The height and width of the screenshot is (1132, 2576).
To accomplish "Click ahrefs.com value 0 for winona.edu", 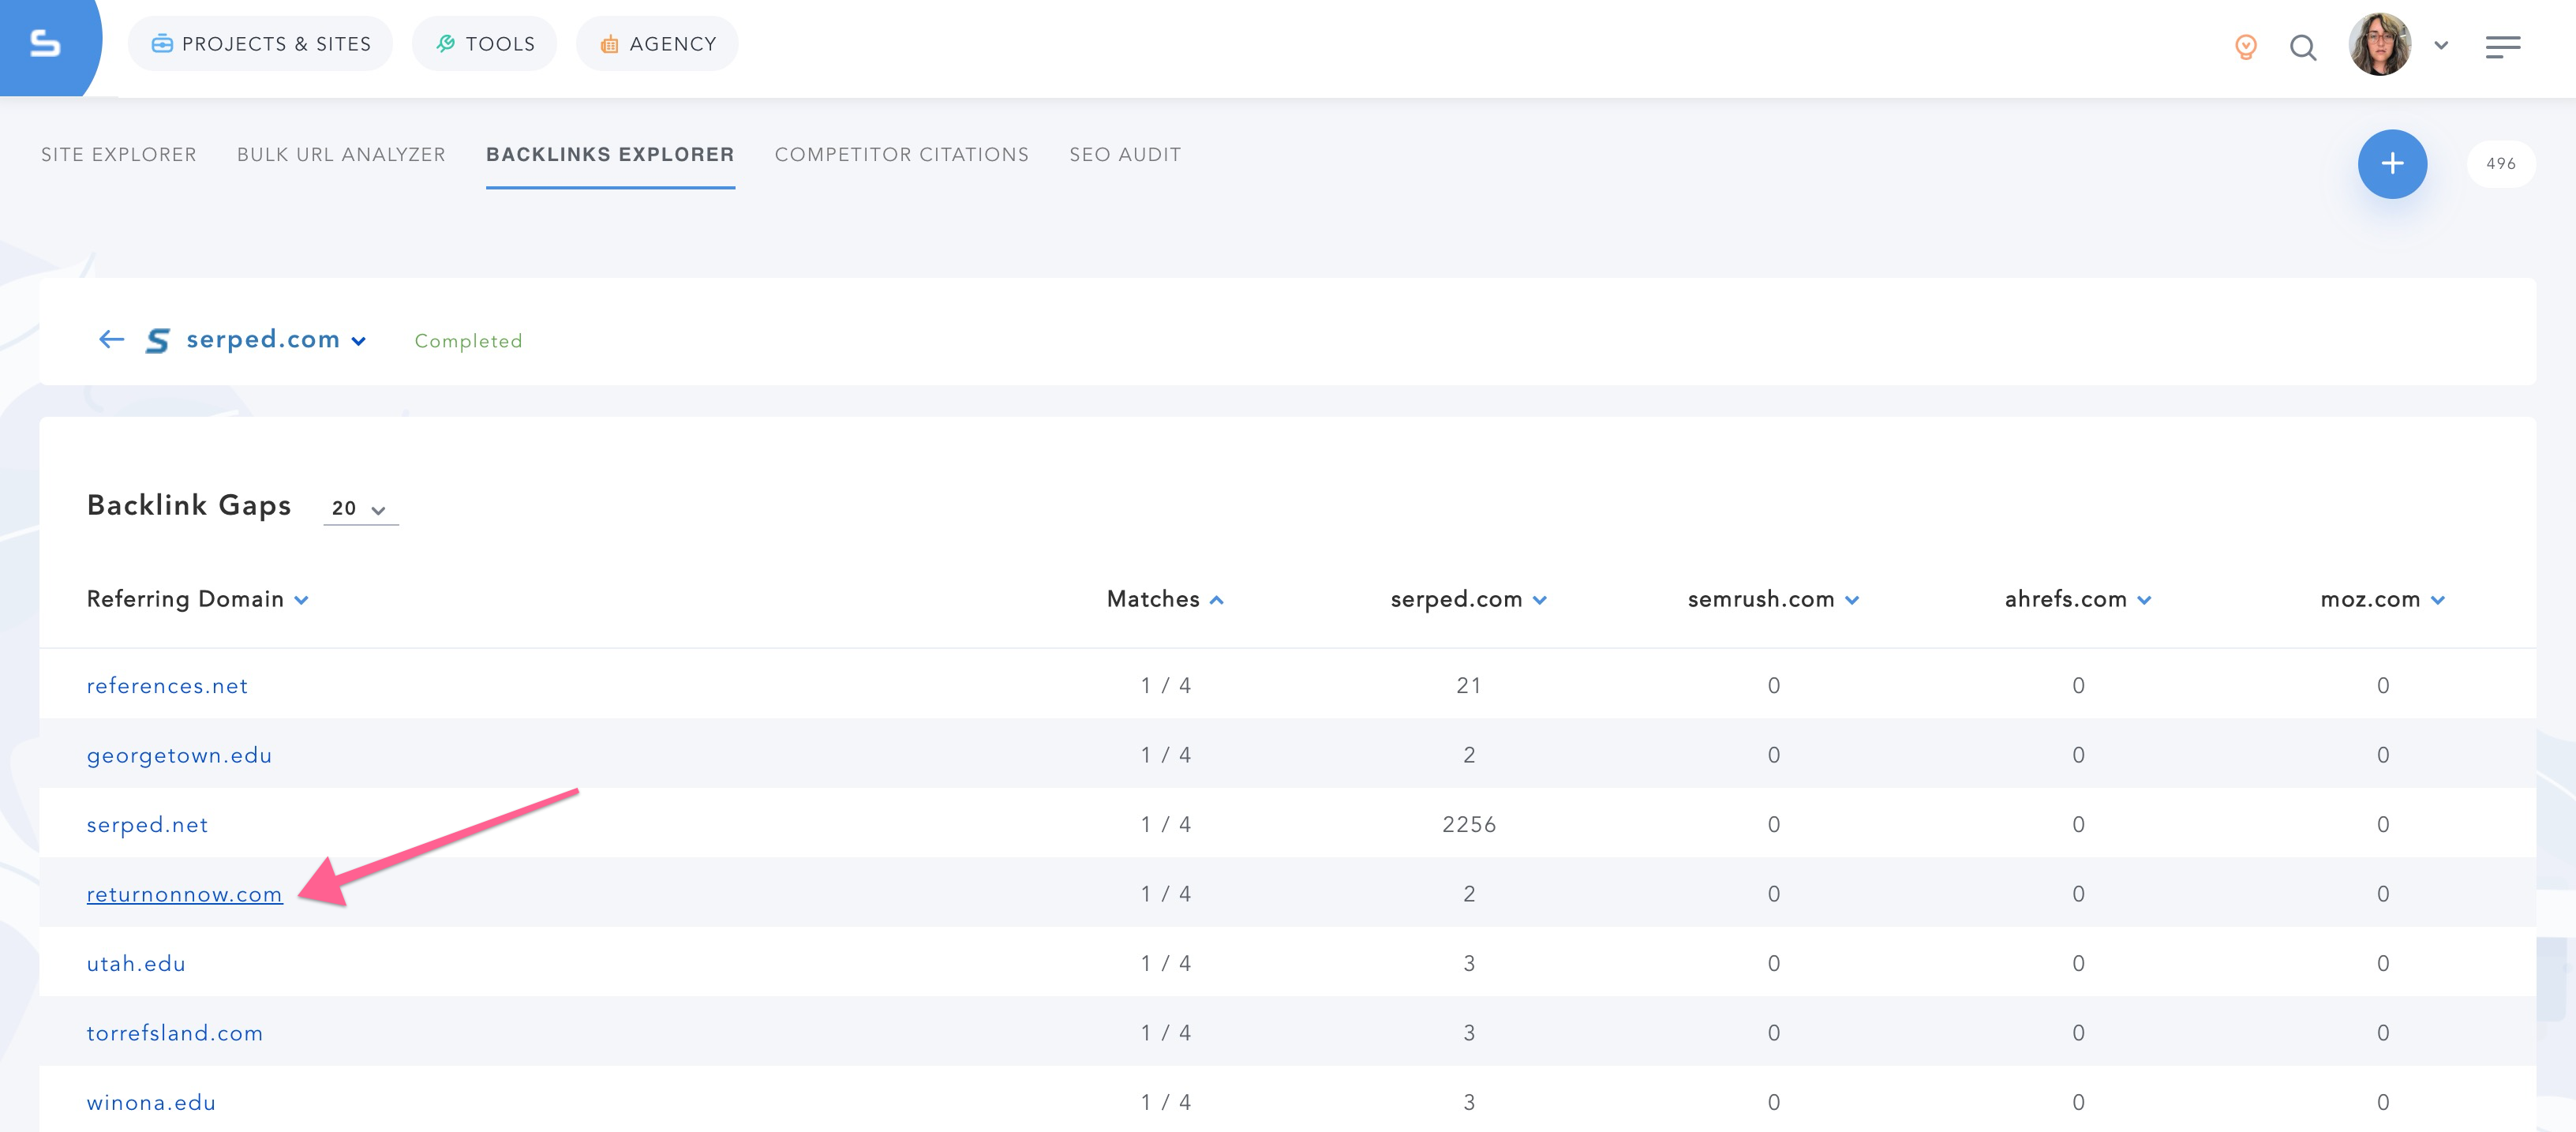I will tap(2078, 1102).
